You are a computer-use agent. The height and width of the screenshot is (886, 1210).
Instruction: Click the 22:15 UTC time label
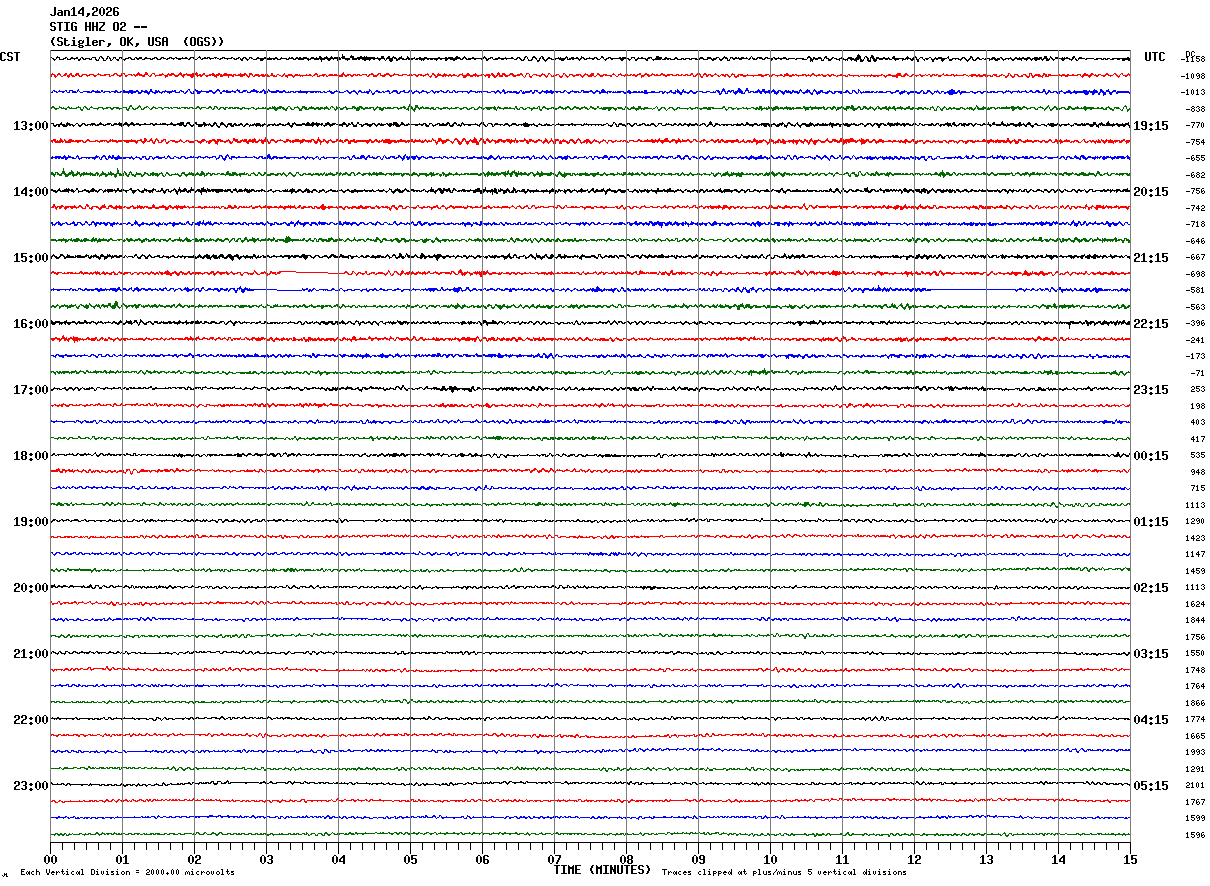tap(1150, 324)
